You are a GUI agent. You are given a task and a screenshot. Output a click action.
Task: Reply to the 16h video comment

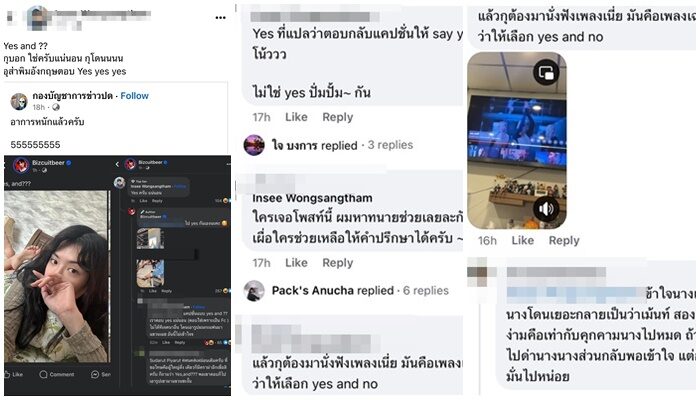click(x=564, y=241)
